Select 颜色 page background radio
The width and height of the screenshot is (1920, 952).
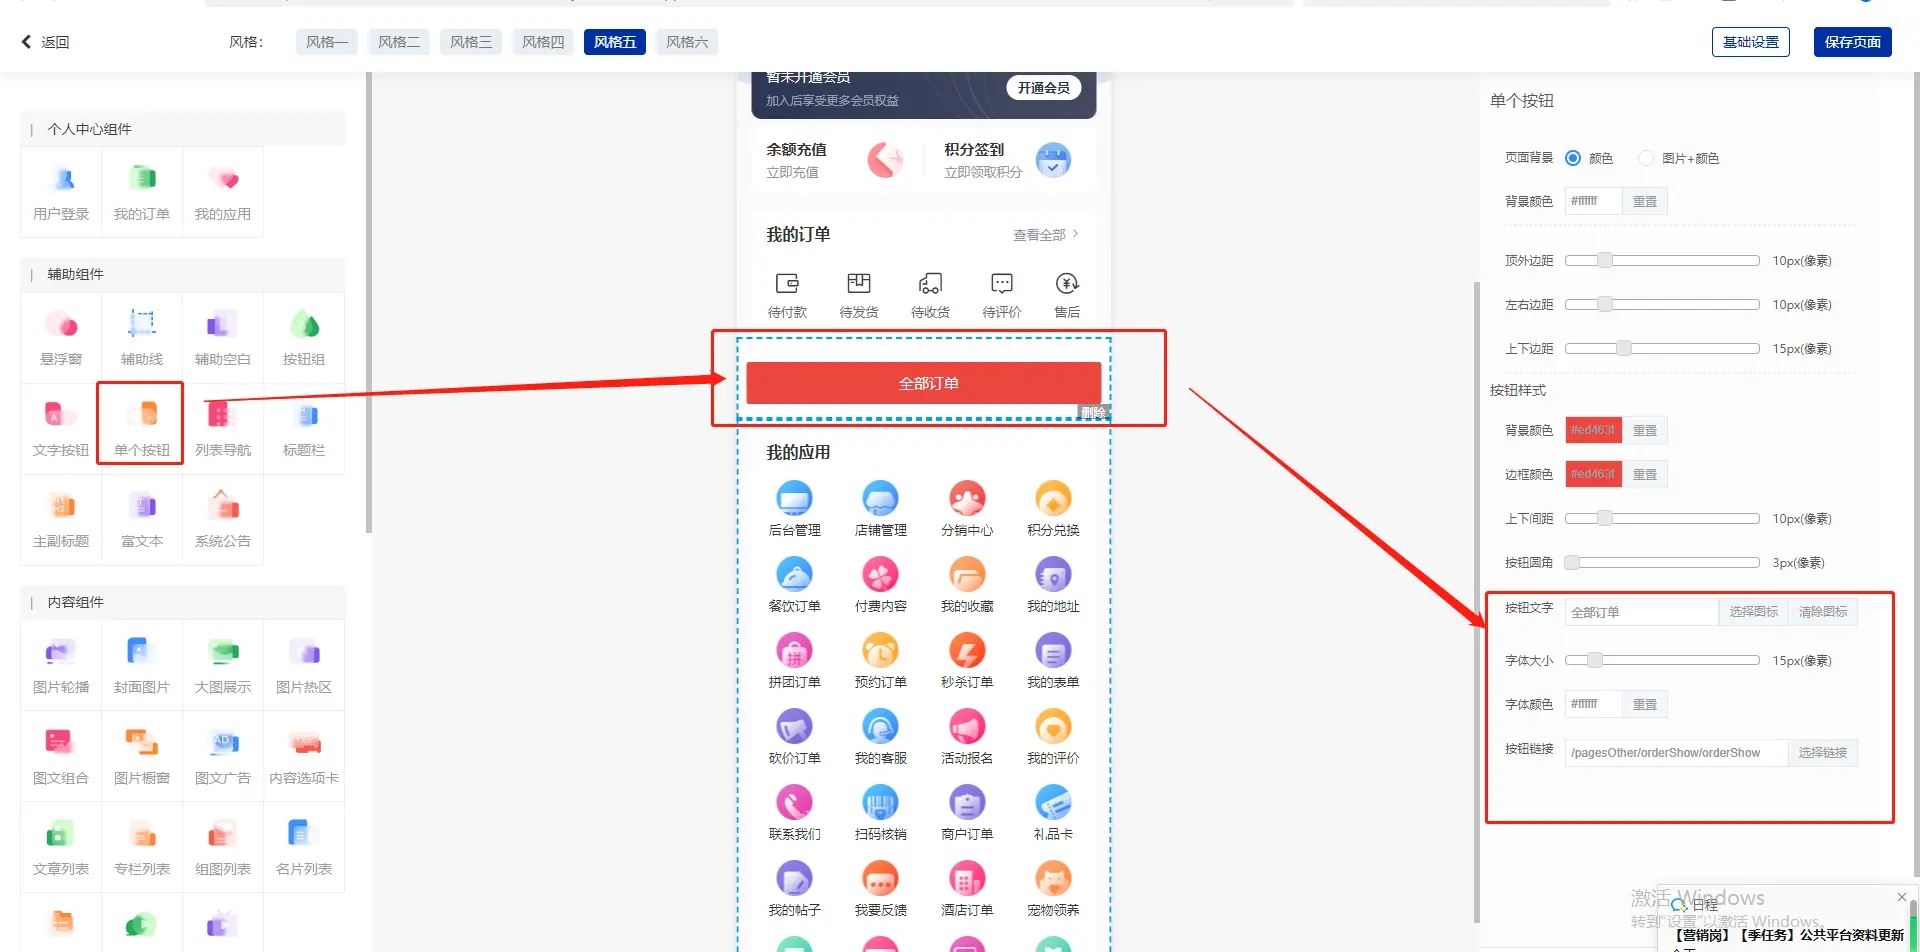1573,158
